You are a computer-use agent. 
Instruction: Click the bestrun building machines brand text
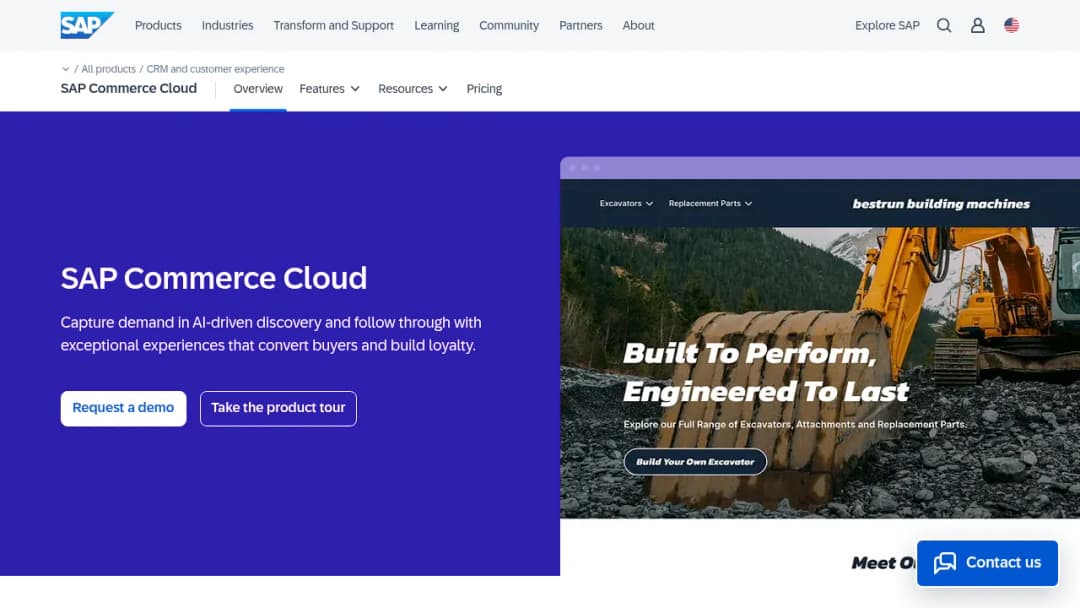(x=941, y=204)
